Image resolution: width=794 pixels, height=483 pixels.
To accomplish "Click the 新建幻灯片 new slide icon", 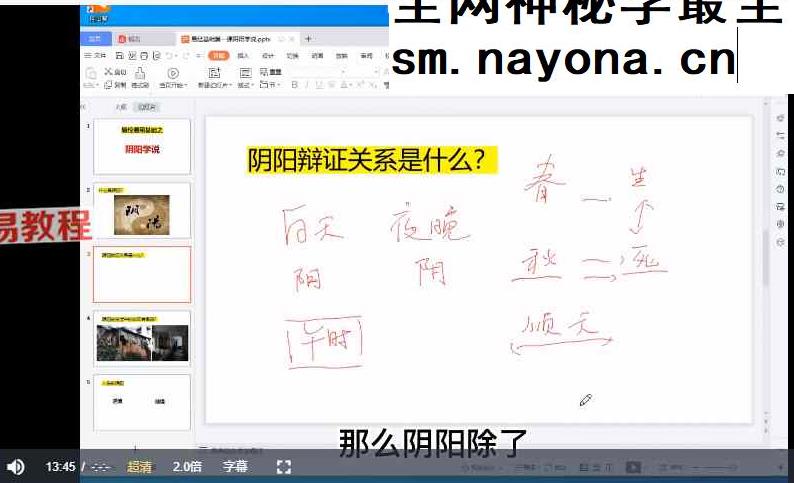I will [x=214, y=73].
